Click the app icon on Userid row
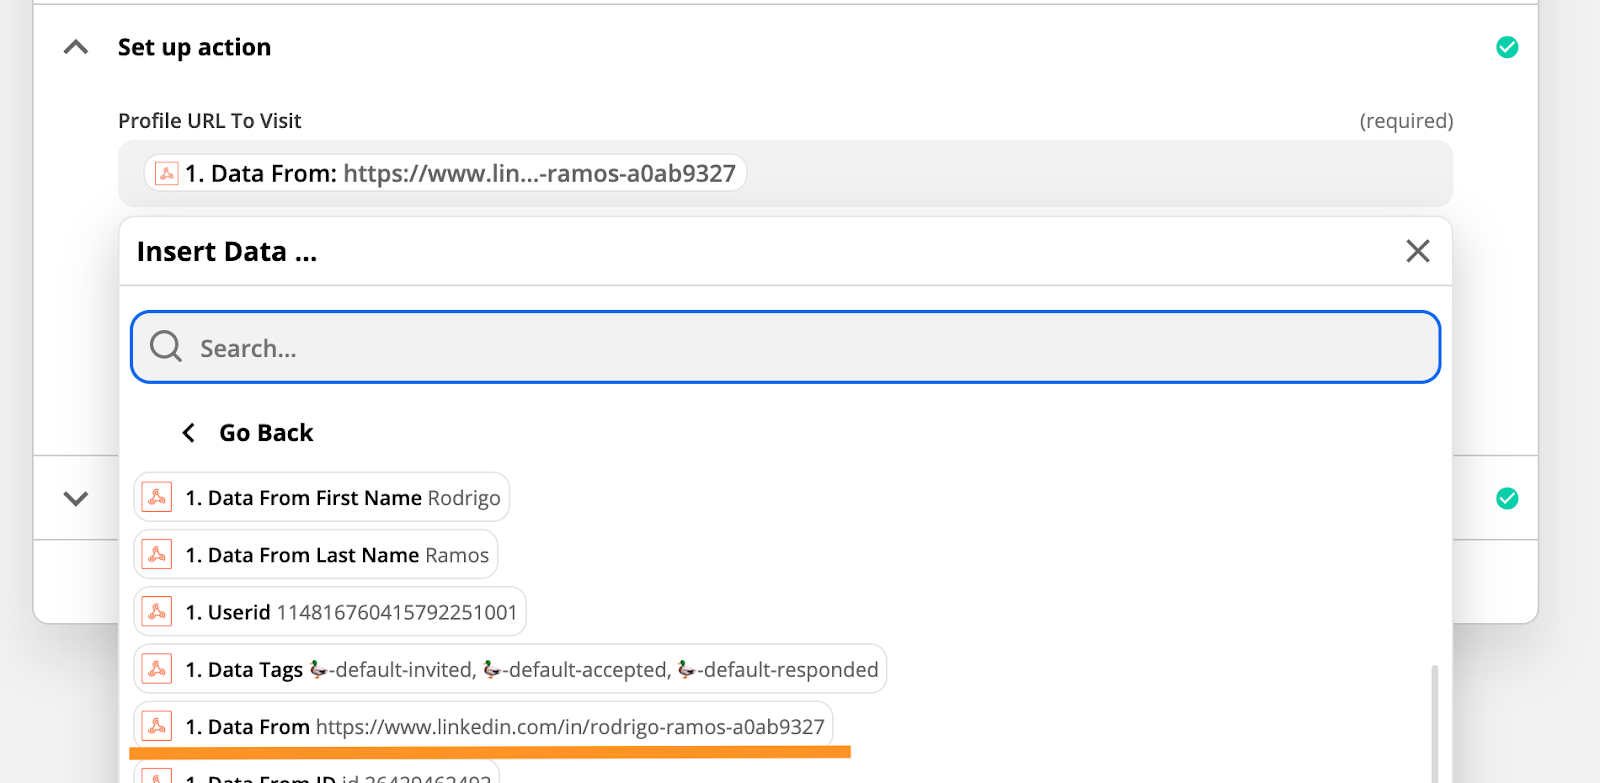 tap(157, 611)
